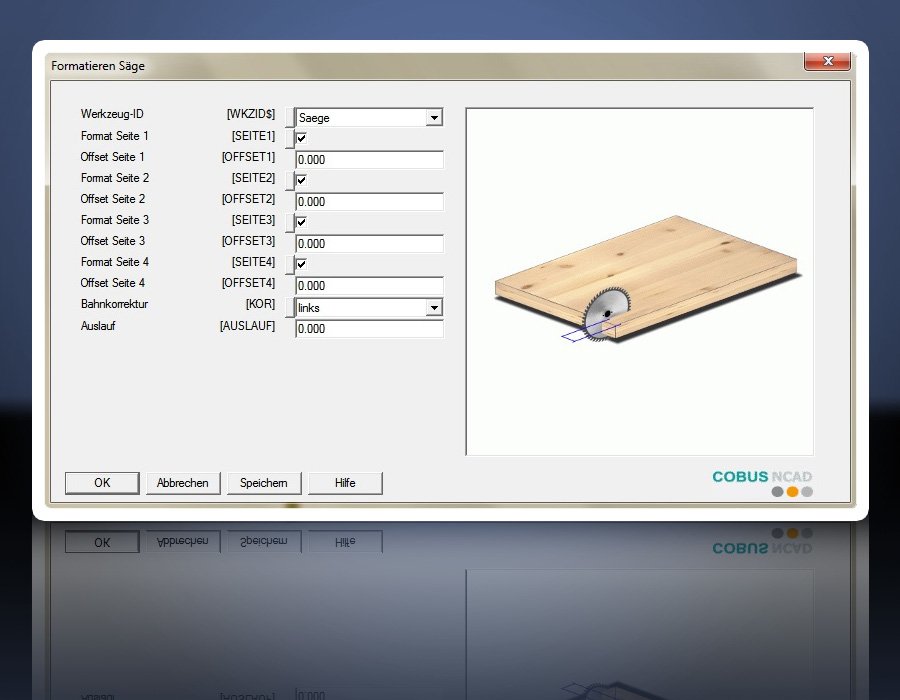
Task: Confirm the dialog with OK
Action: point(102,483)
